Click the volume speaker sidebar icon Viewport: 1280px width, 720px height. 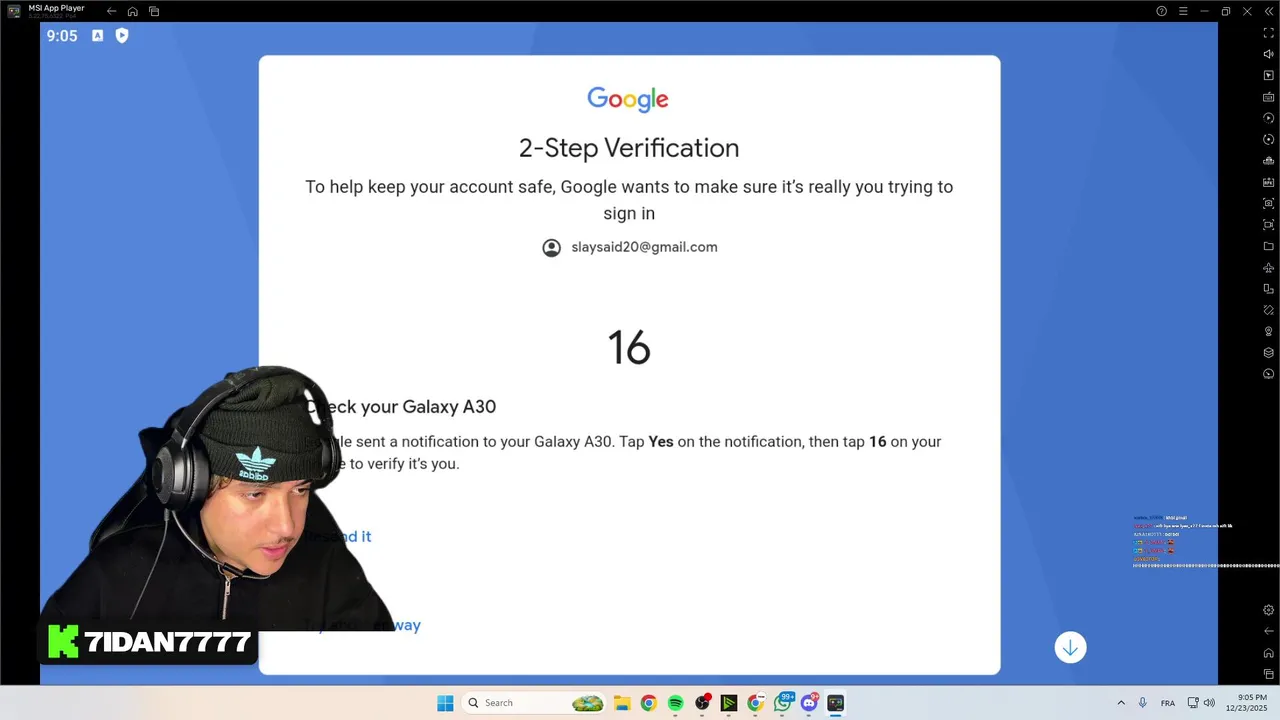click(1268, 54)
